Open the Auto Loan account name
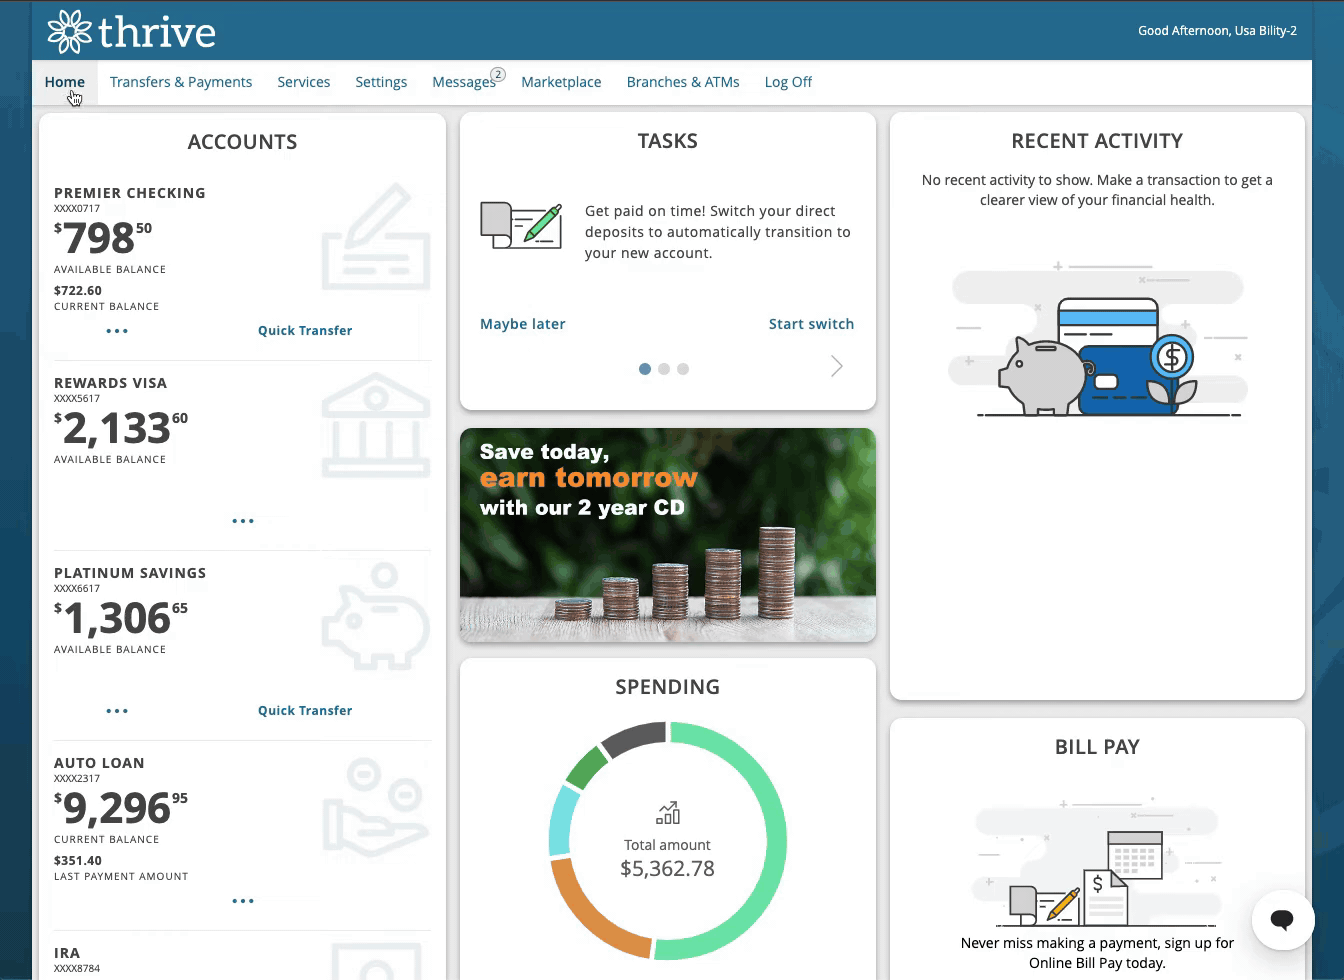 pos(99,763)
